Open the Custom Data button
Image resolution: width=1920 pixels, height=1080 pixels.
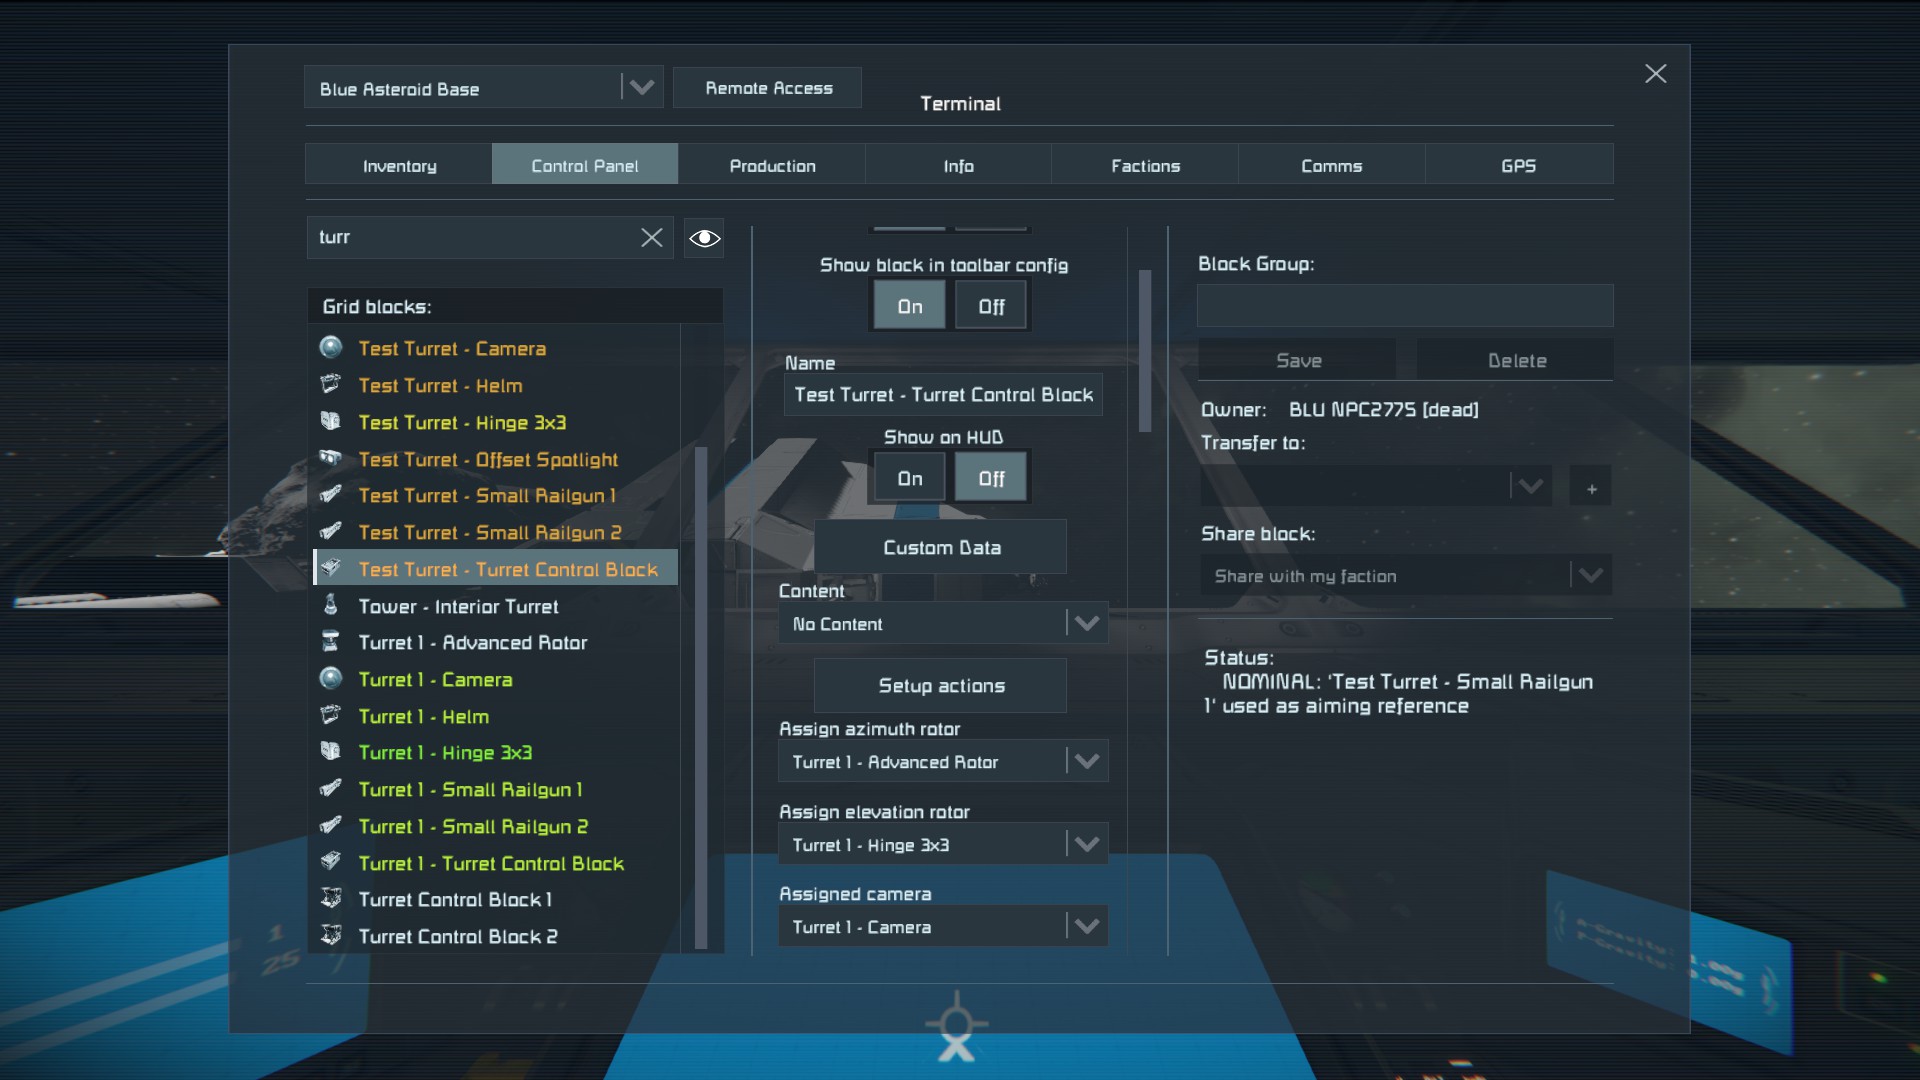pyautogui.click(x=940, y=547)
